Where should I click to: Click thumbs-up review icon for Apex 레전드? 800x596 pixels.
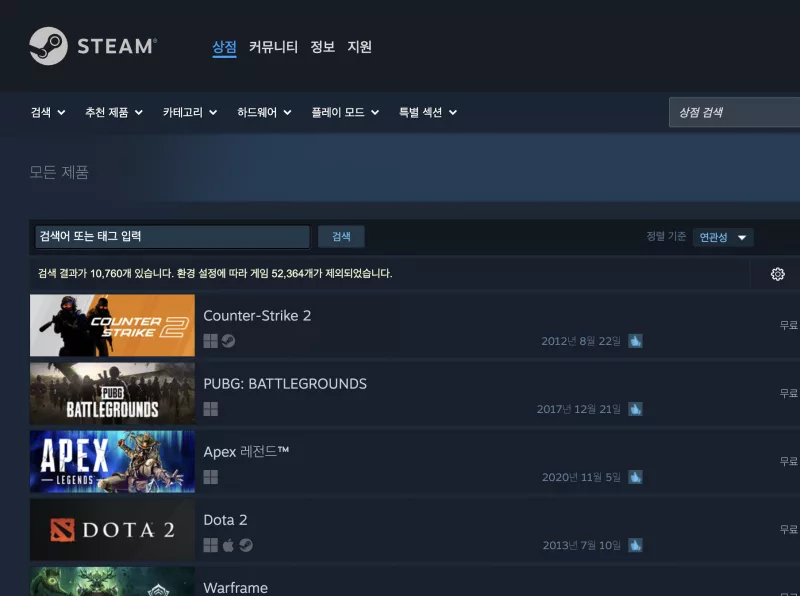click(x=635, y=477)
